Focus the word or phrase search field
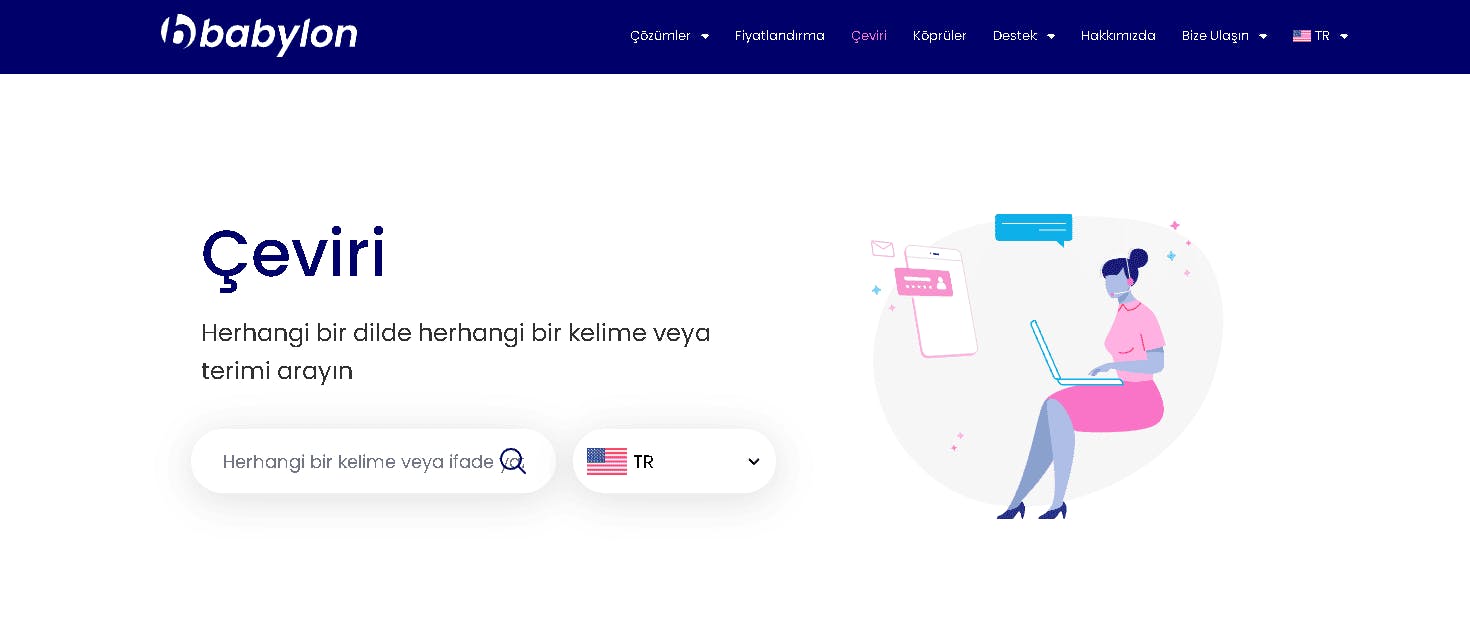The image size is (1470, 634). (x=373, y=461)
